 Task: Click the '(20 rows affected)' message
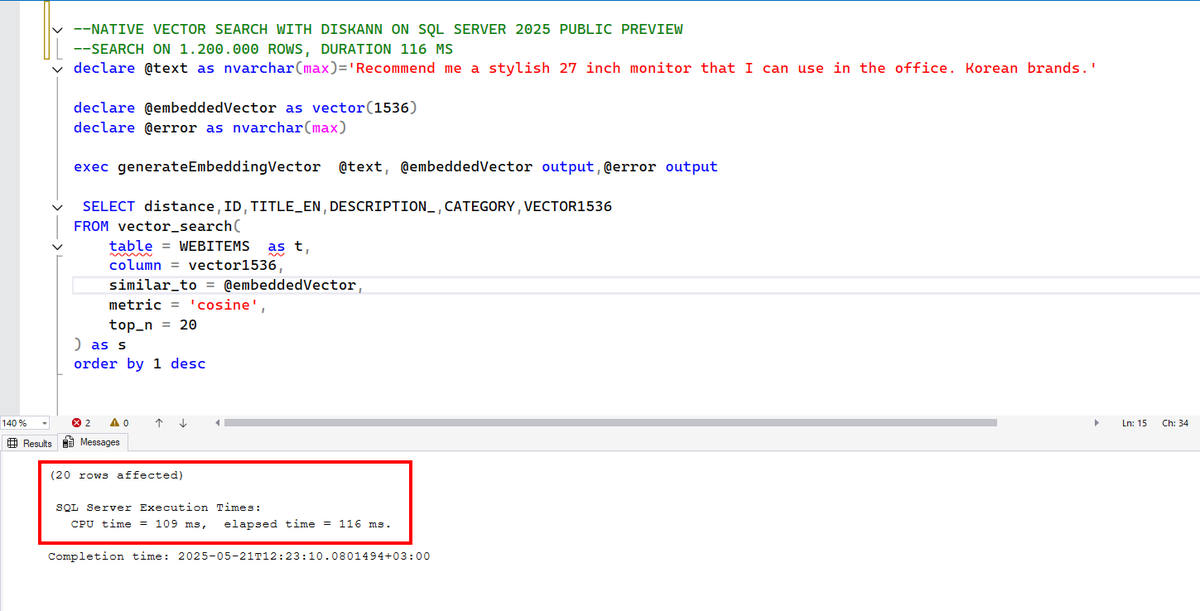pyautogui.click(x=116, y=475)
